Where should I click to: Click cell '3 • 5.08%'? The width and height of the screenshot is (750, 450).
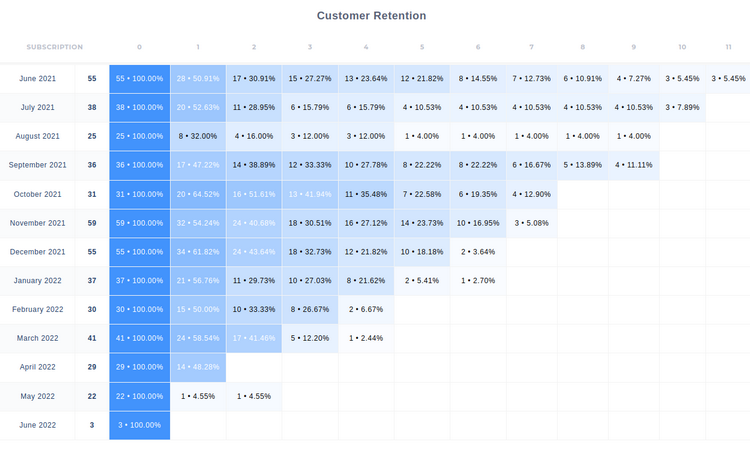click(531, 223)
